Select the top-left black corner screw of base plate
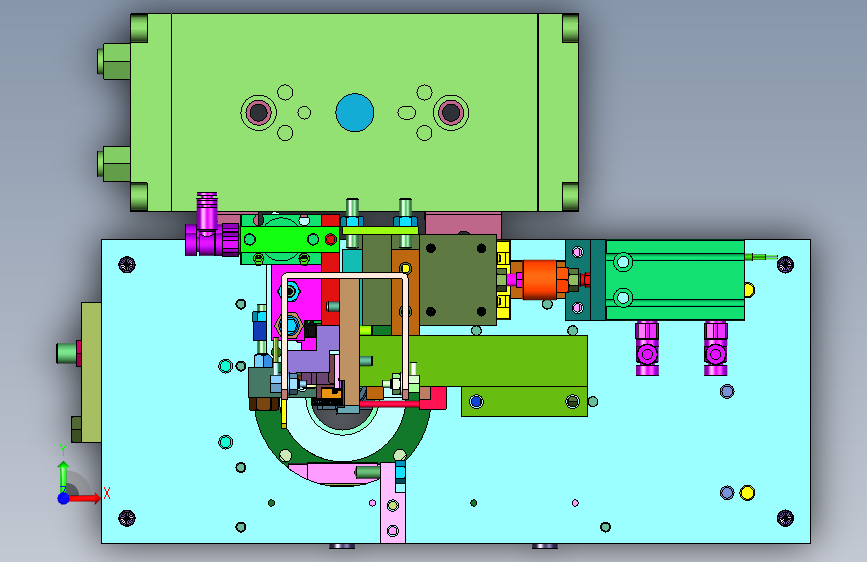Screen dimensions: 867x562 pyautogui.click(x=127, y=264)
